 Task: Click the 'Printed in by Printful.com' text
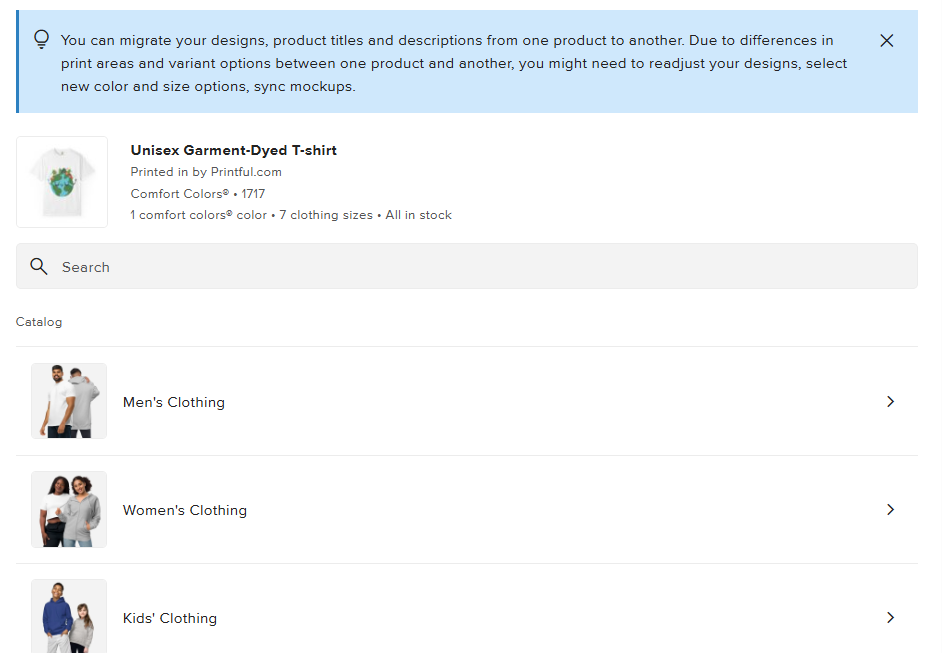click(x=206, y=172)
